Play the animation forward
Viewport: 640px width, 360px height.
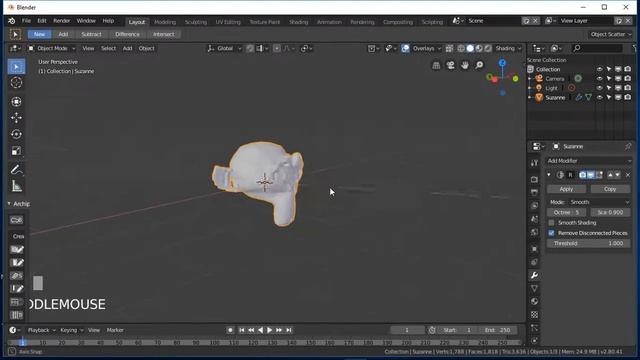270,330
